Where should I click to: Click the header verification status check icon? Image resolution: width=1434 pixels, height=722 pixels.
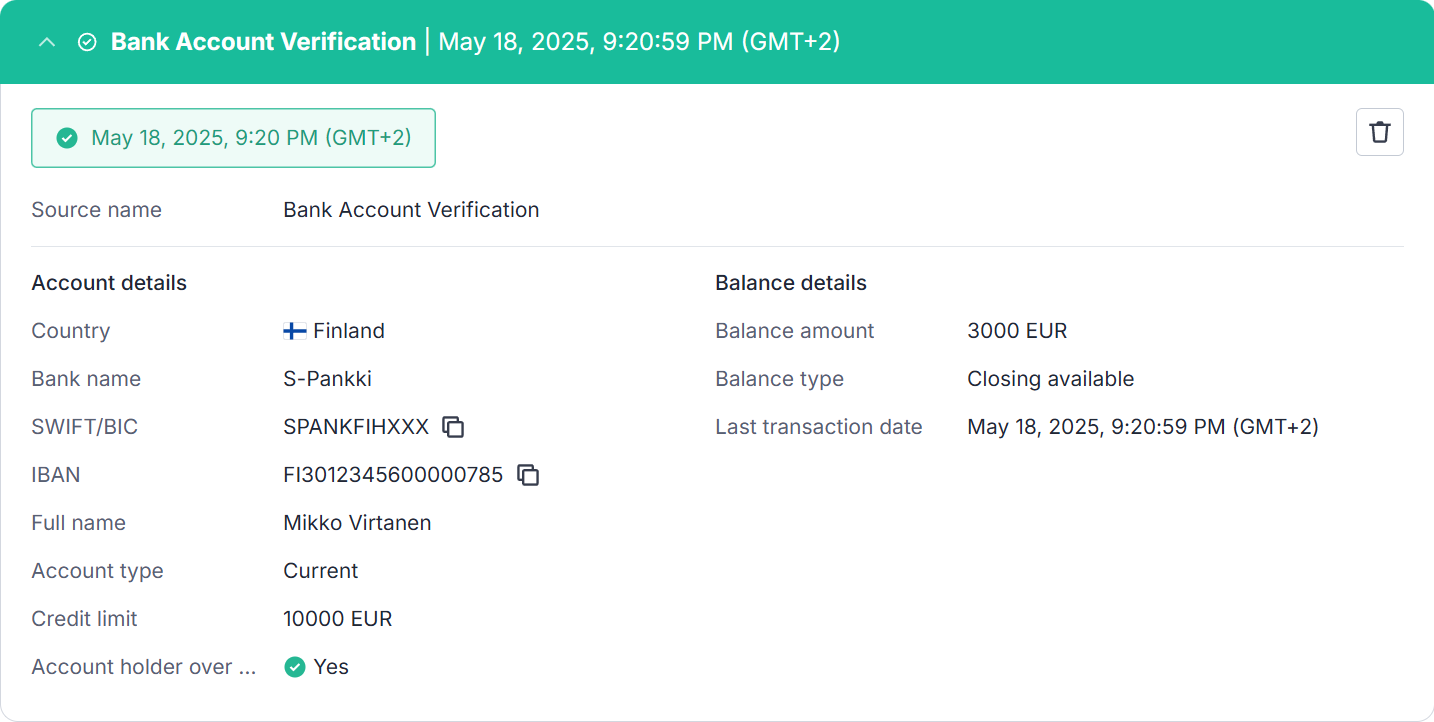point(87,42)
